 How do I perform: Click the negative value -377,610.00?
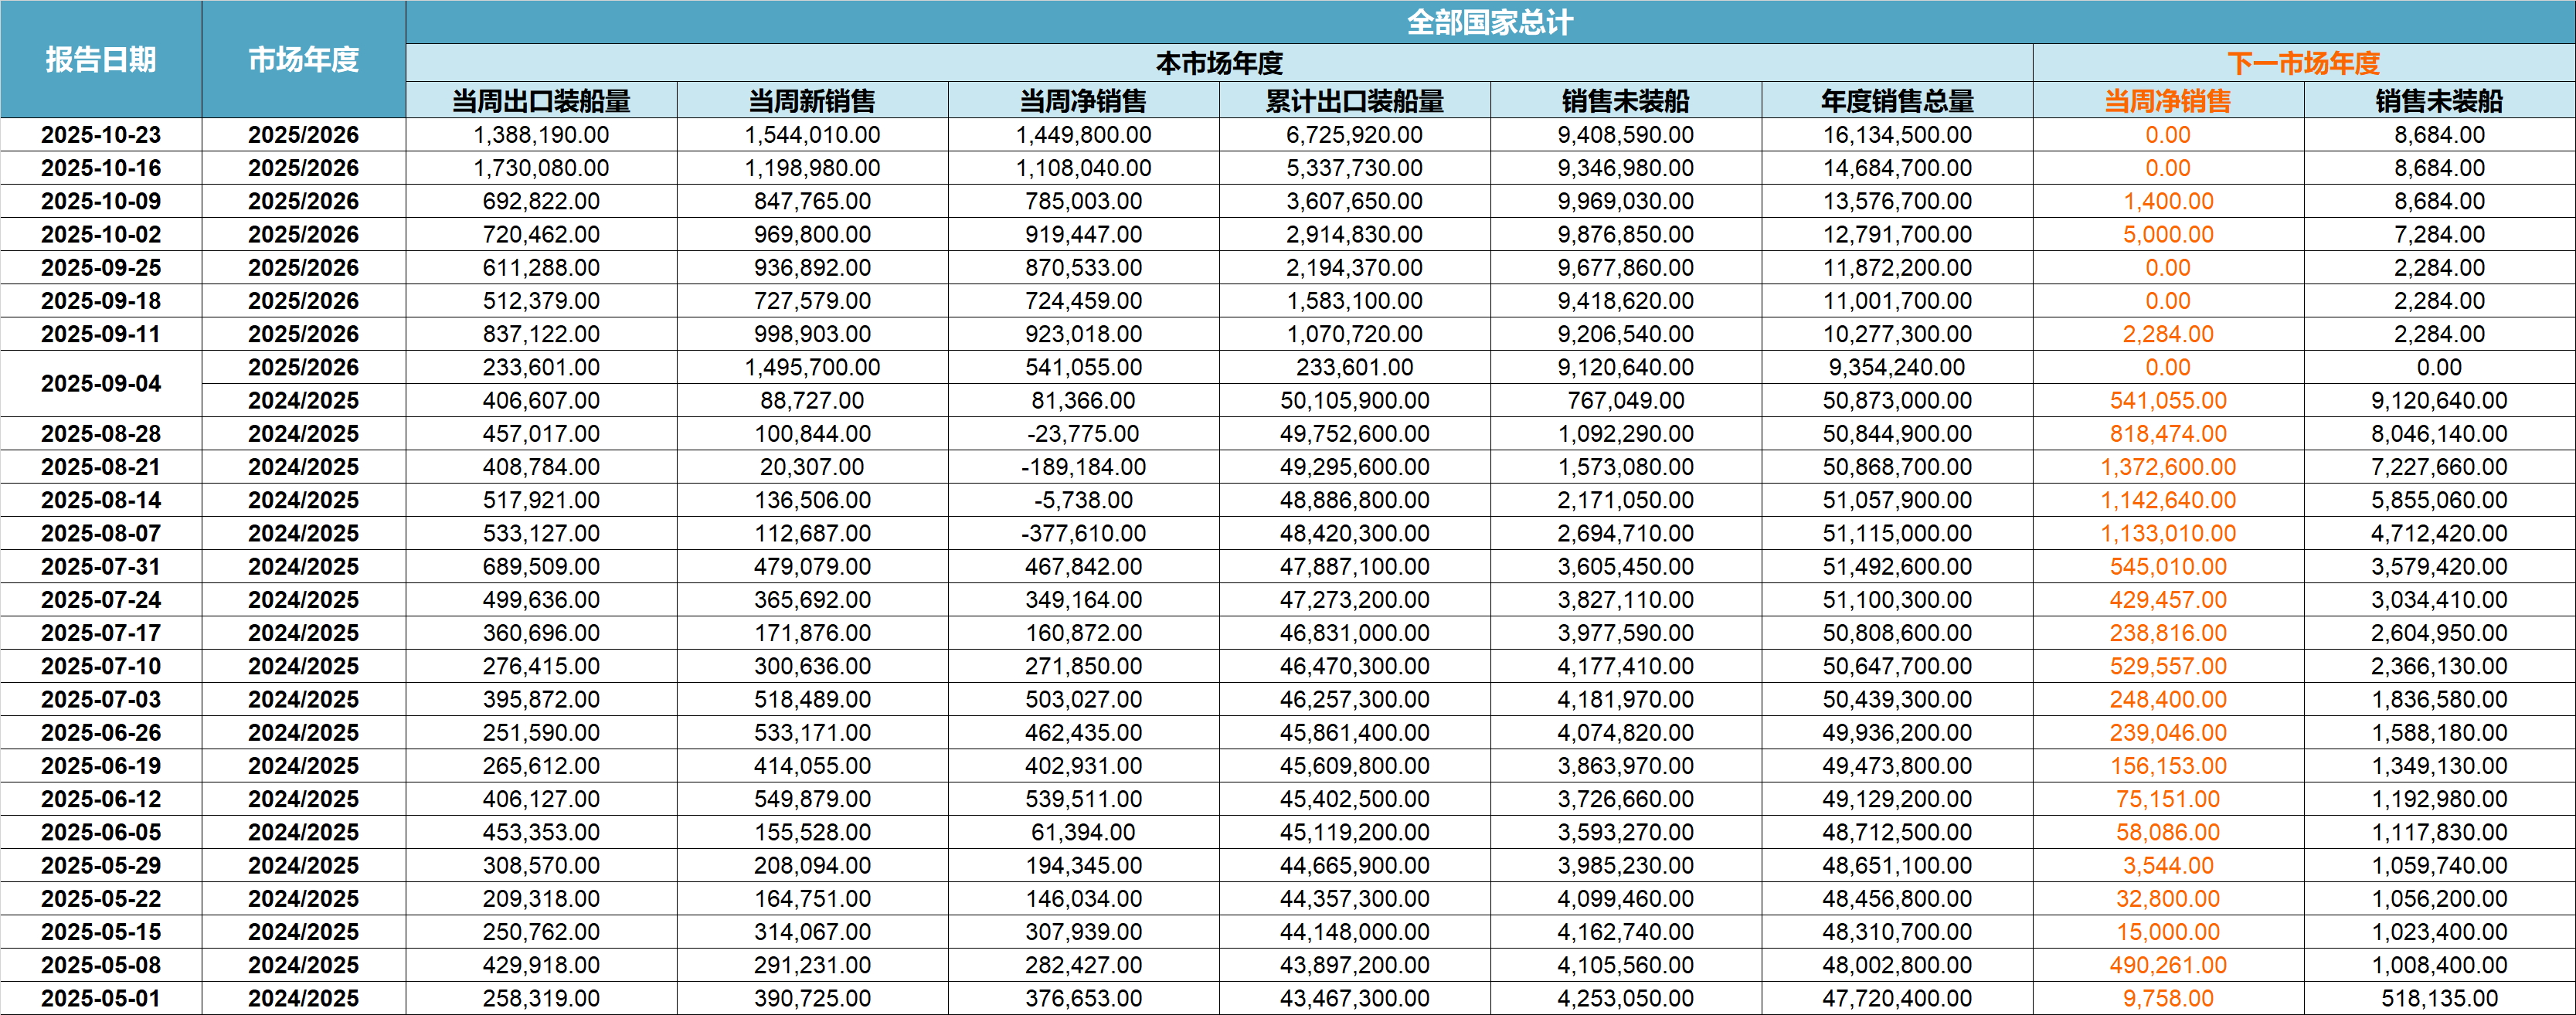click(1083, 534)
